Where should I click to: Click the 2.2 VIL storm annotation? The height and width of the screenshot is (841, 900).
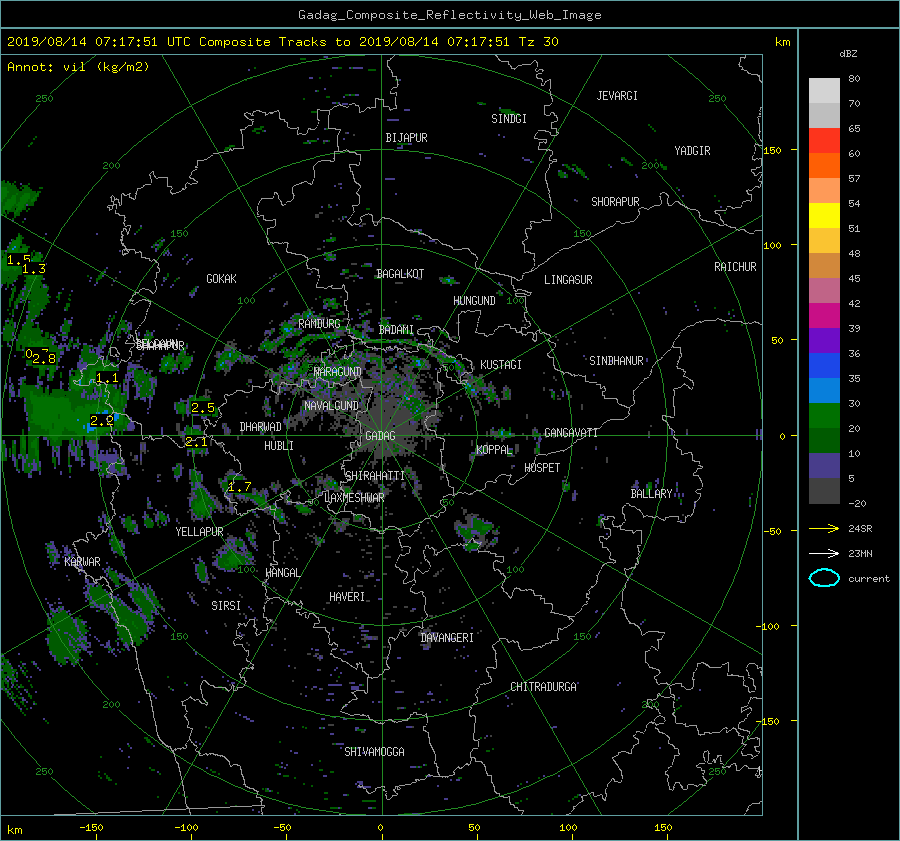[x=102, y=421]
